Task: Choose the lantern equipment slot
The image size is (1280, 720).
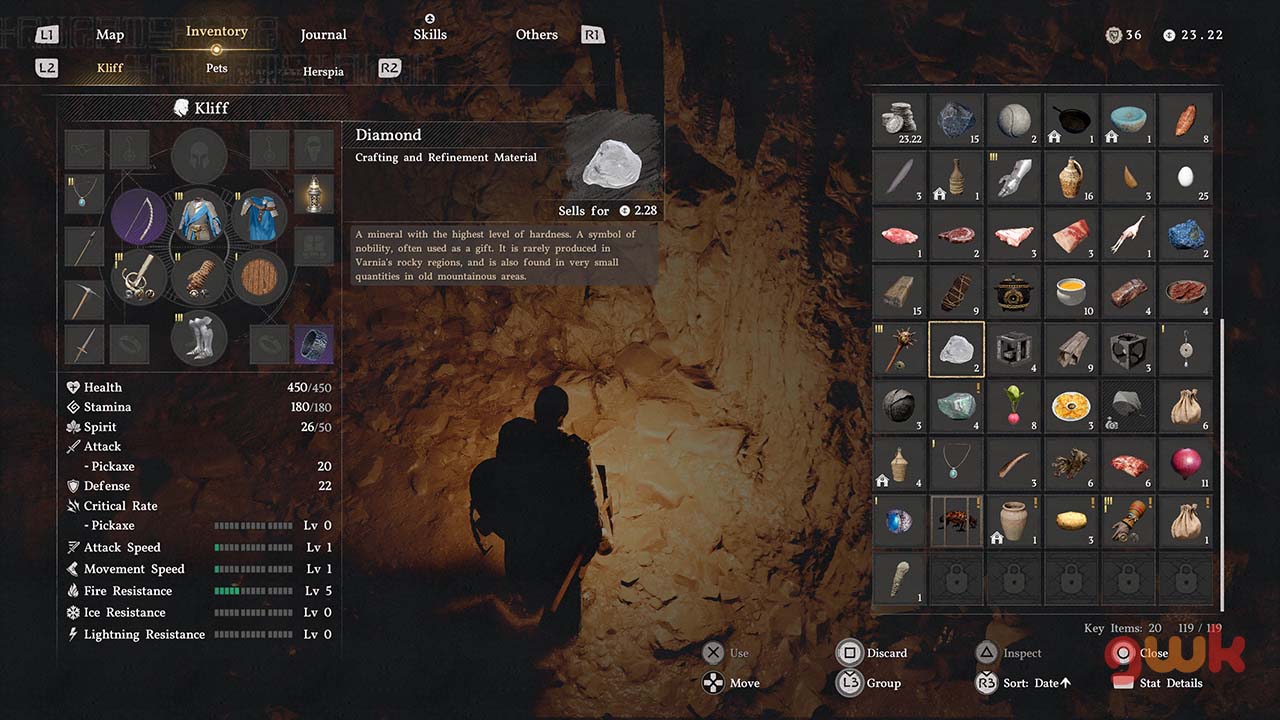Action: pos(313,192)
